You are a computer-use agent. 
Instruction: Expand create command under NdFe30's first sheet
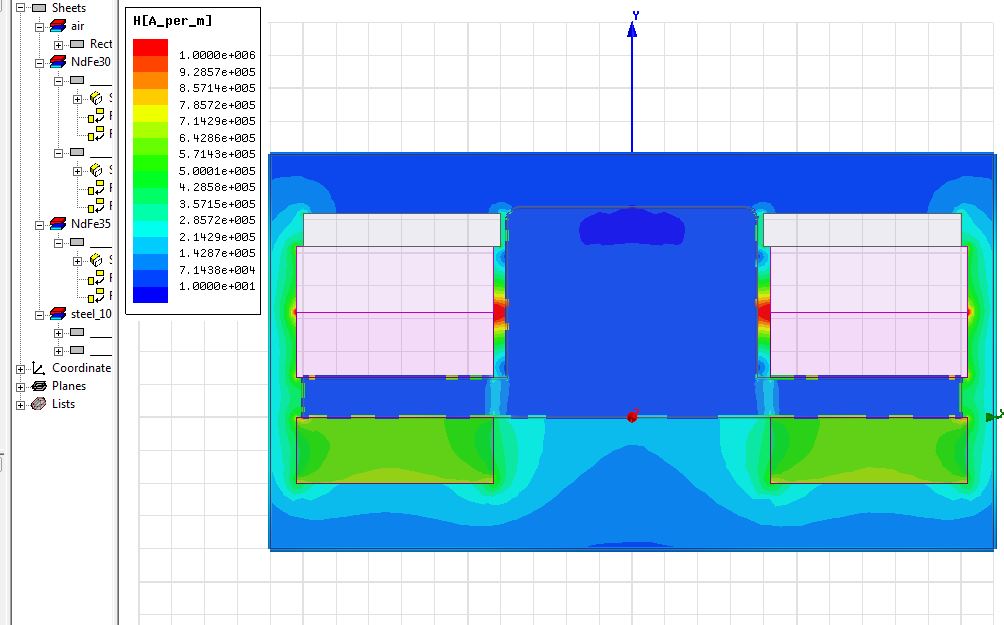pos(77,99)
